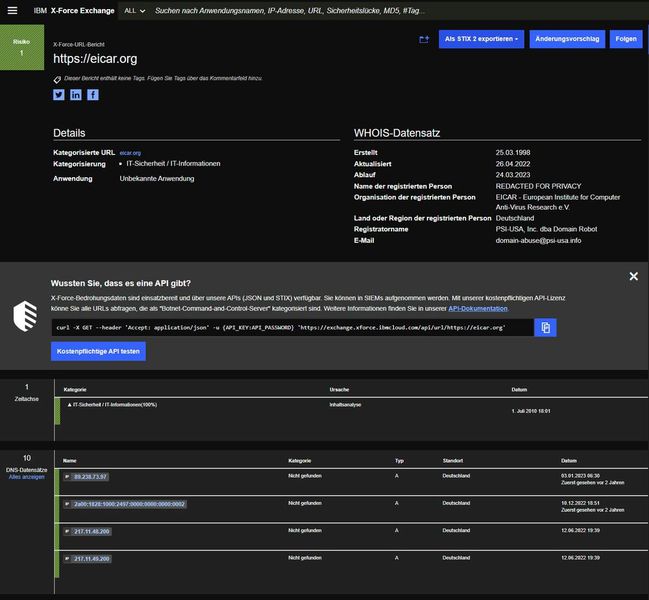
Task: Click the date 10.12.2022 18:51
Action: (x=580, y=503)
